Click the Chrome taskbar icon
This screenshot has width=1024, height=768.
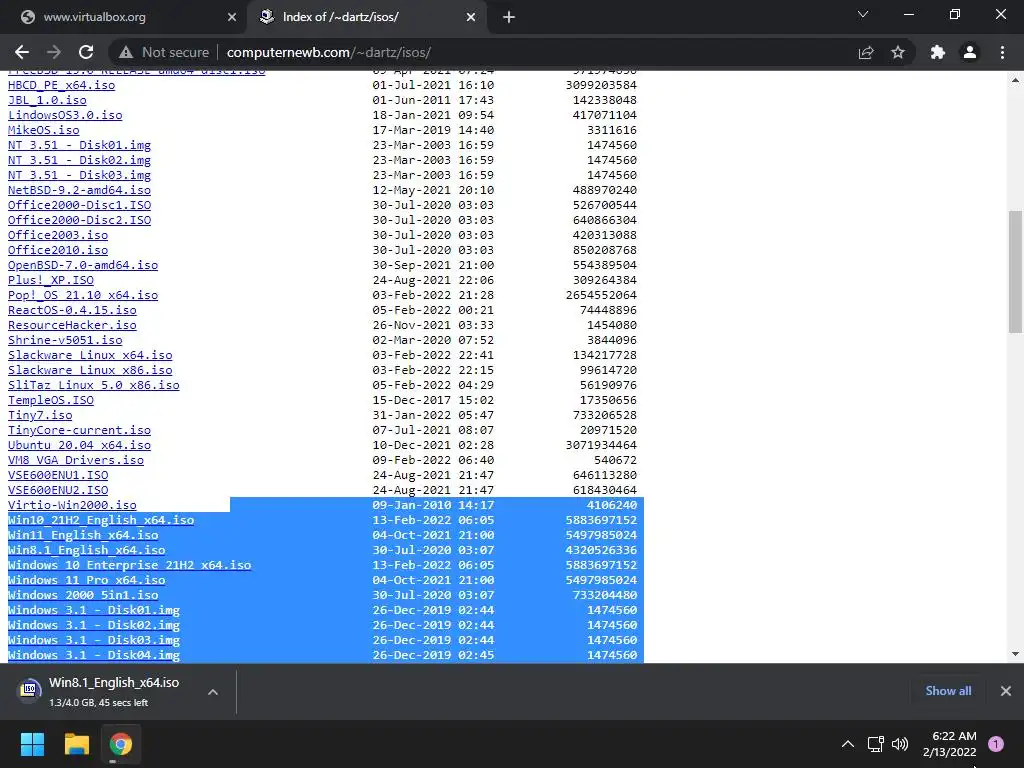121,744
